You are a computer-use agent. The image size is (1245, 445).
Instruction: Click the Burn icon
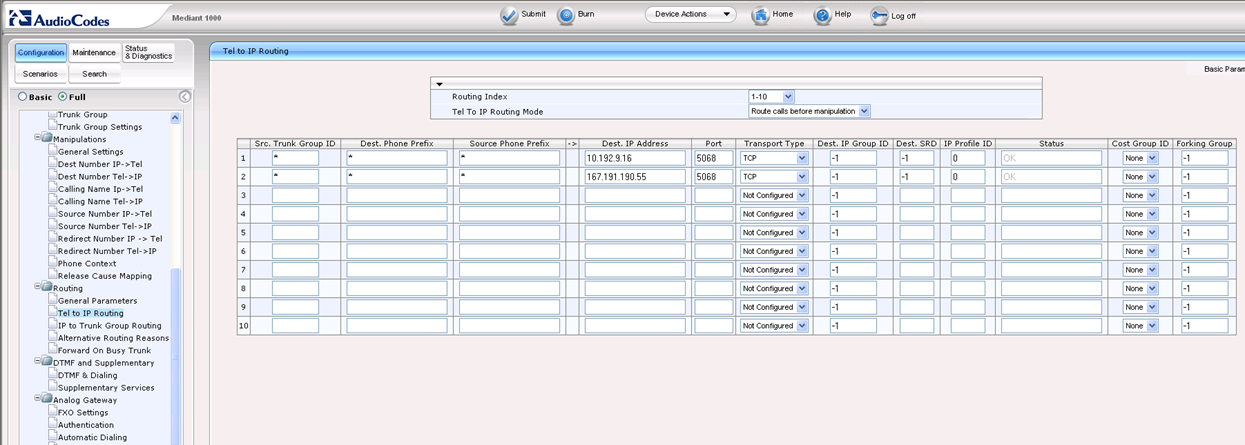pyautogui.click(x=565, y=15)
